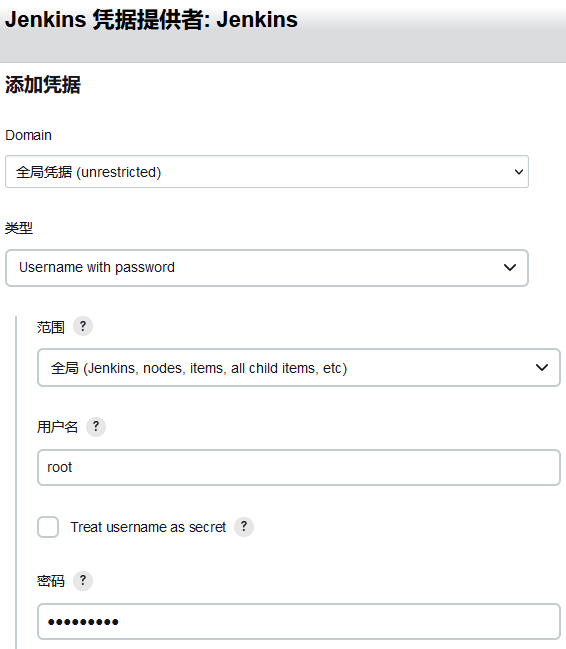Click the Jenkins 凭据提供者: Jenkins header title
This screenshot has width=566, height=649.
pos(151,19)
